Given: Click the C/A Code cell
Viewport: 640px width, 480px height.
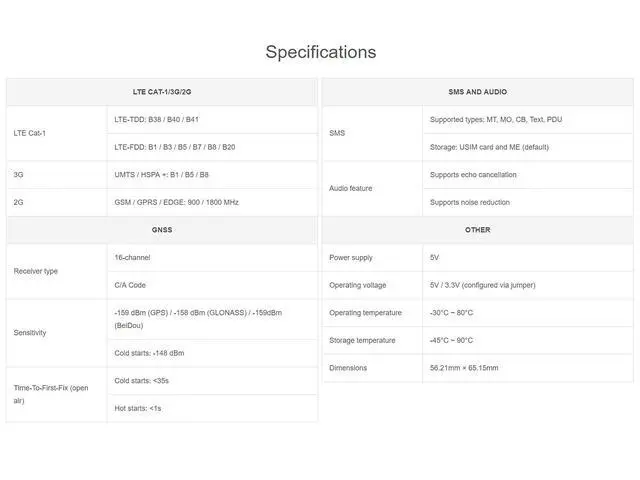Looking at the screenshot, I should 212,285.
